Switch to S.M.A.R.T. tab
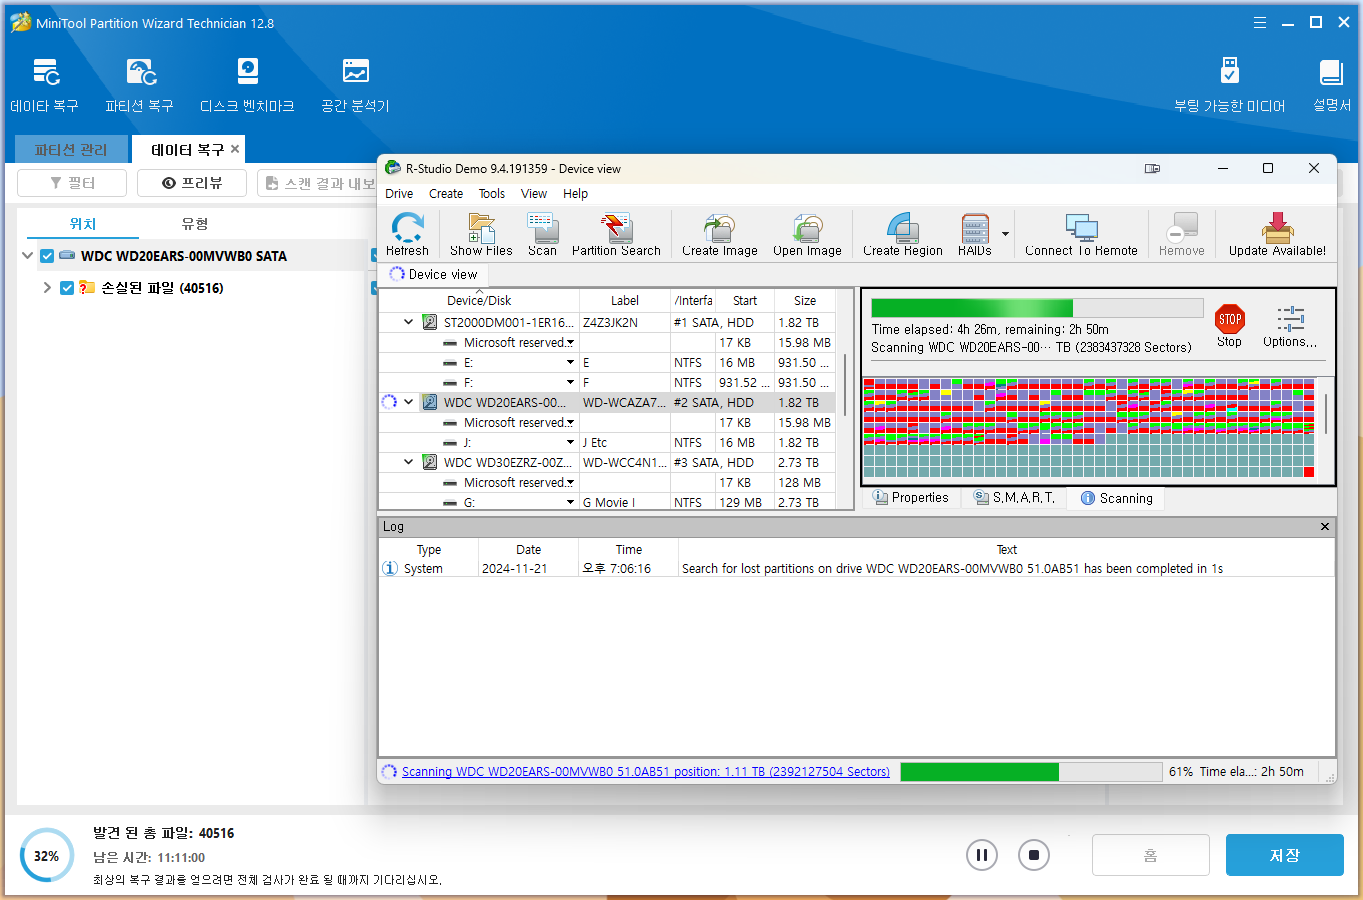Viewport: 1363px width, 900px height. coord(1015,498)
